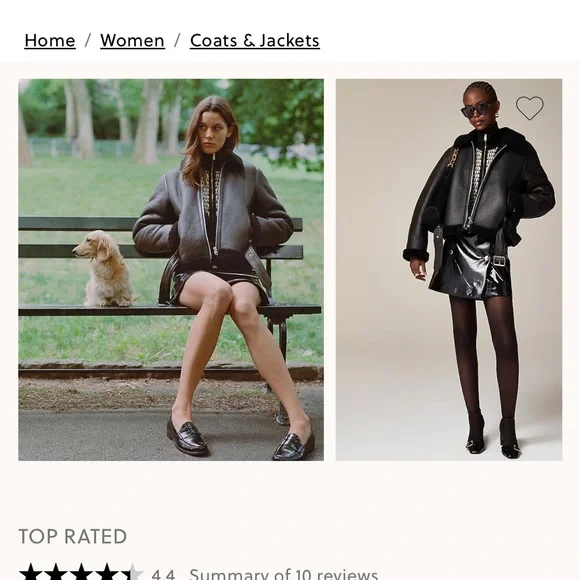The image size is (580, 580).
Task: Click the patent skirt in studio photo
Action: click(472, 266)
